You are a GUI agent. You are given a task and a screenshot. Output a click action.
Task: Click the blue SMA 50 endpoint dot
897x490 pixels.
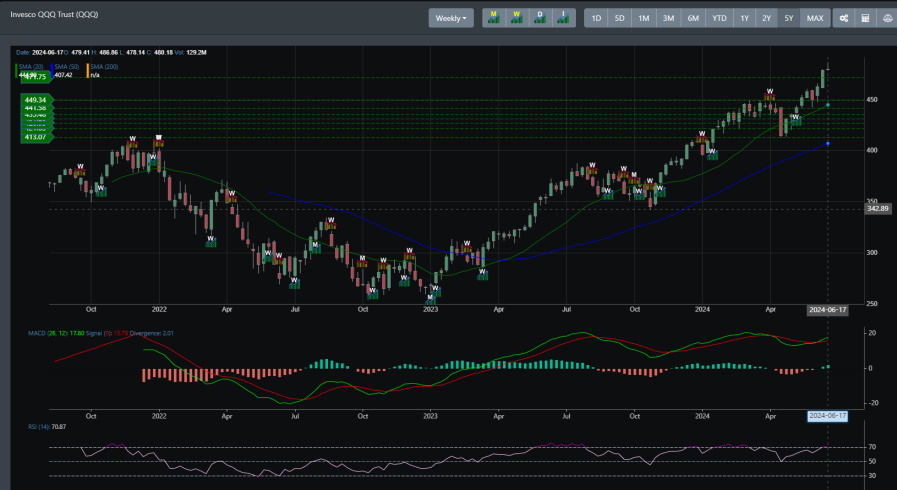[828, 144]
